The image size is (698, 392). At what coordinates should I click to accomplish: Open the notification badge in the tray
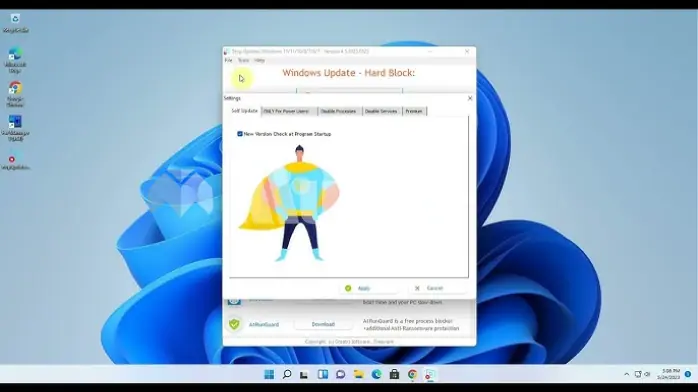[x=688, y=374]
